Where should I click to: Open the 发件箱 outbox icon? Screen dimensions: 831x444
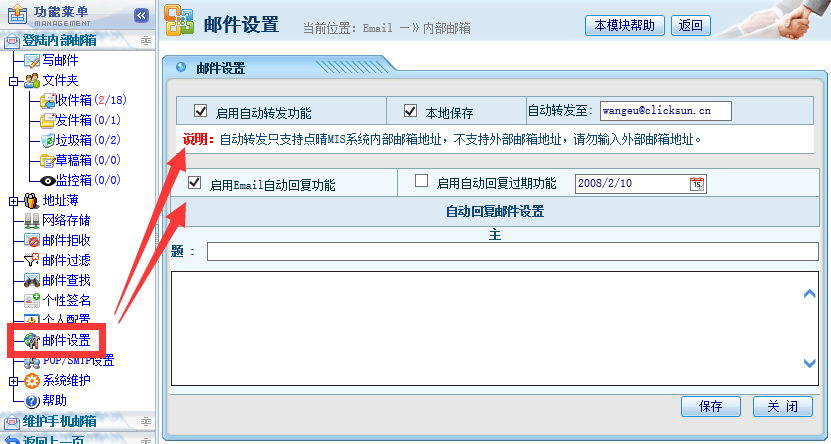[x=48, y=121]
